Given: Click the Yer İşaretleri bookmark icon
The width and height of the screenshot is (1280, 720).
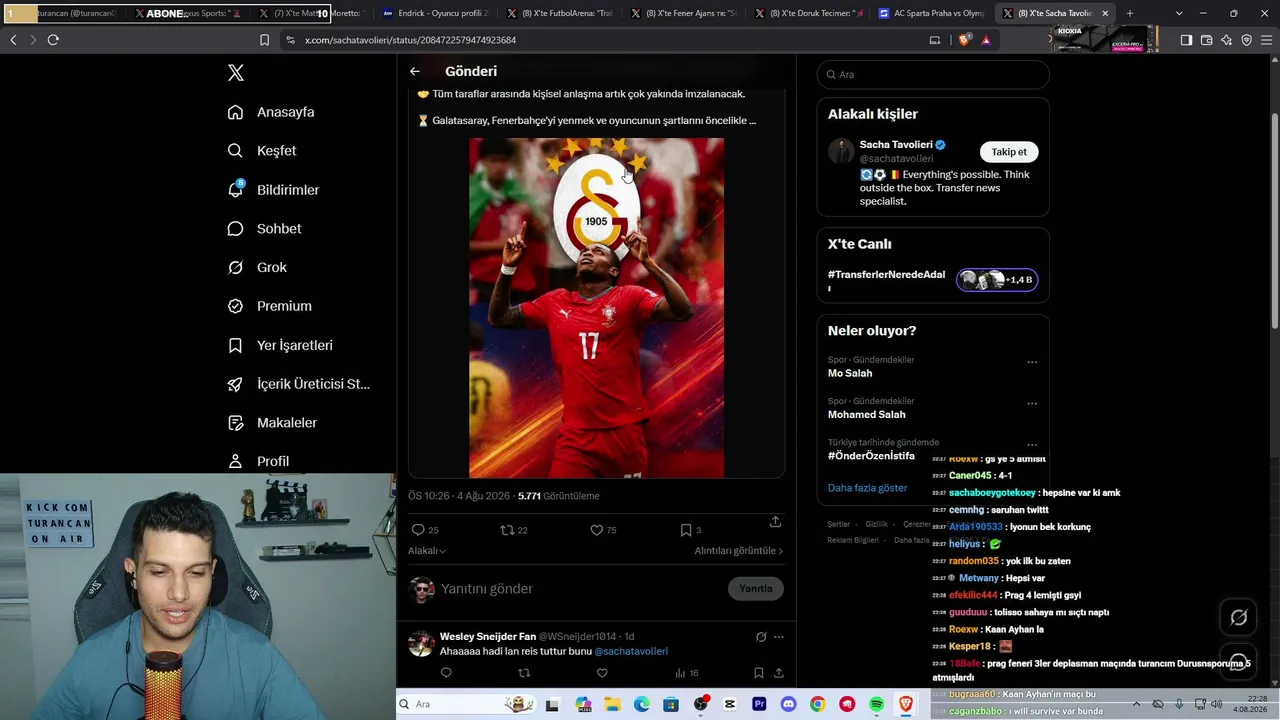Looking at the screenshot, I should tap(235, 345).
